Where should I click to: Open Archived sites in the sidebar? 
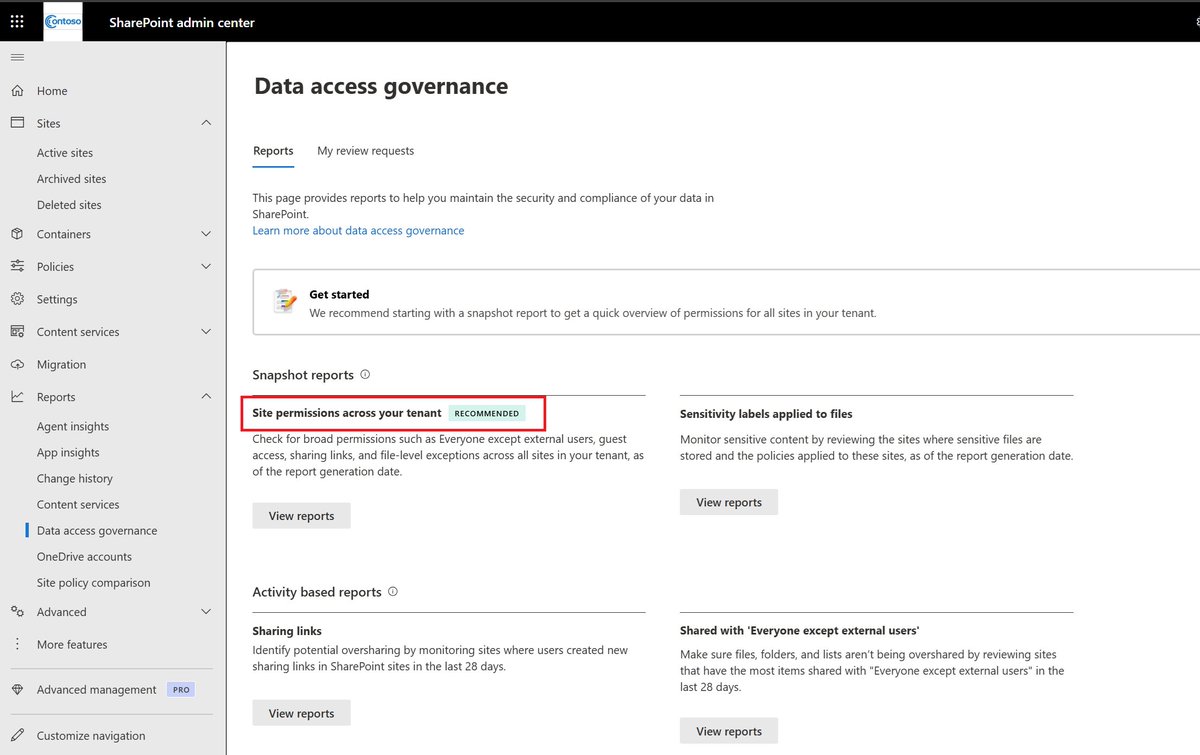click(71, 179)
